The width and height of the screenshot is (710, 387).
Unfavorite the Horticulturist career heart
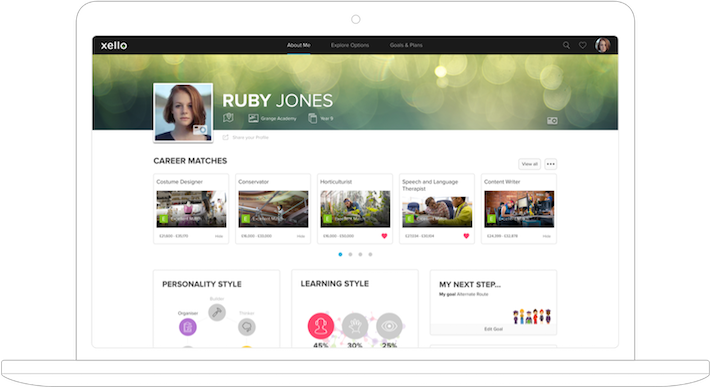click(384, 236)
